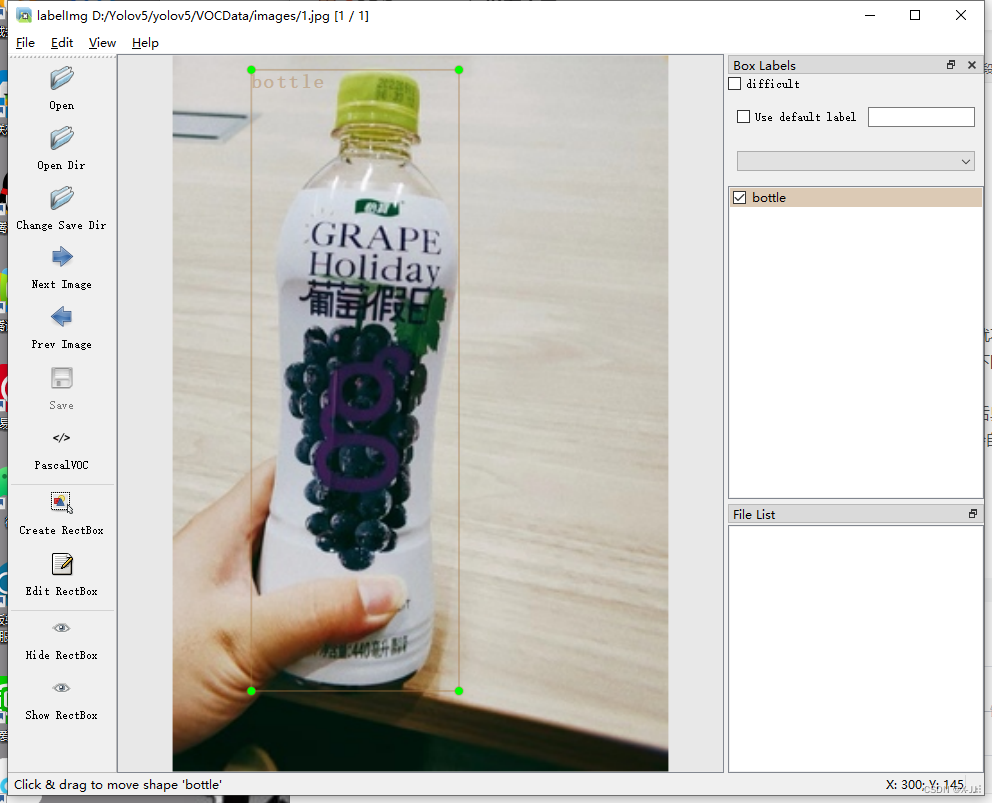
Task: Open the File menu
Action: 25,42
